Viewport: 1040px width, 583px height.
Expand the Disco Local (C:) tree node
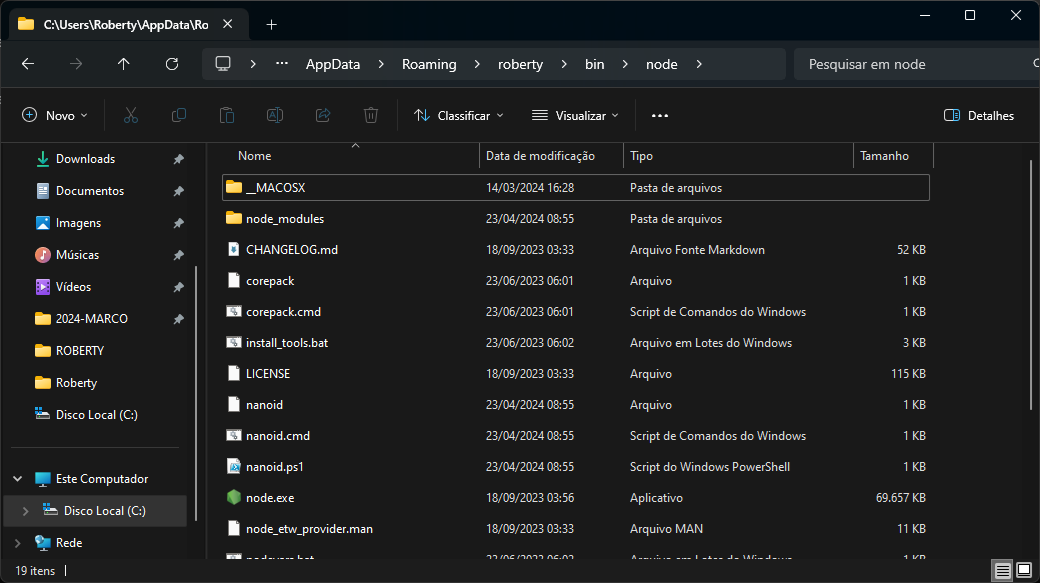pos(25,511)
